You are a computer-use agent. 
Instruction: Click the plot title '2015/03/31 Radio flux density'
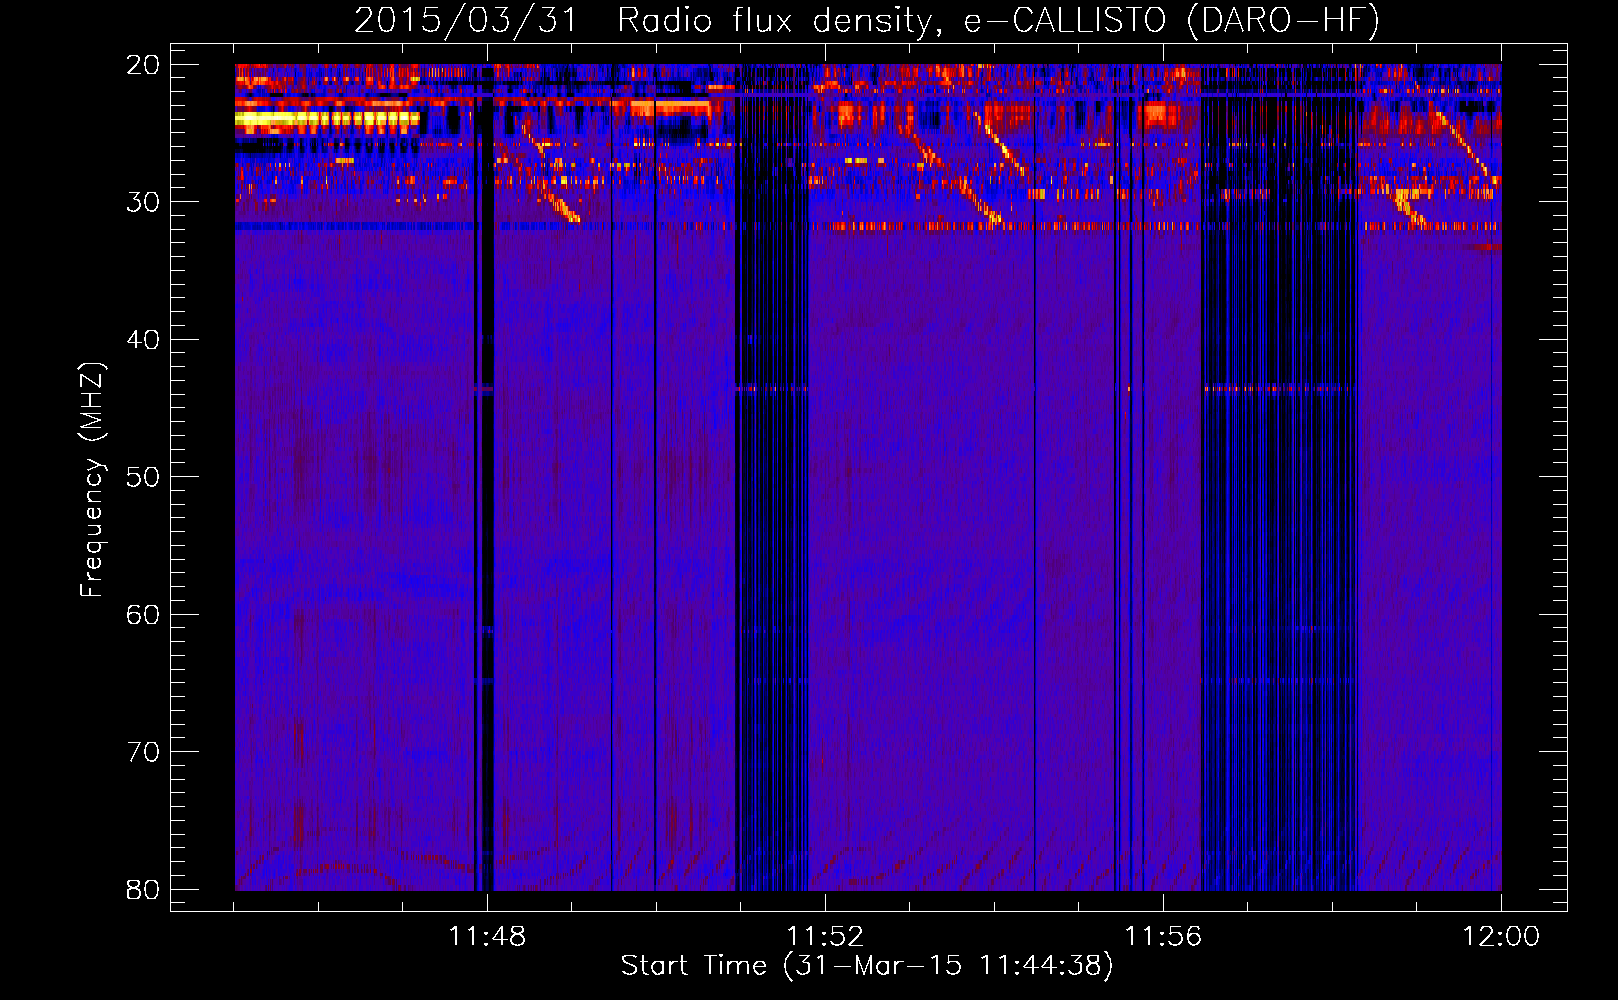click(867, 20)
